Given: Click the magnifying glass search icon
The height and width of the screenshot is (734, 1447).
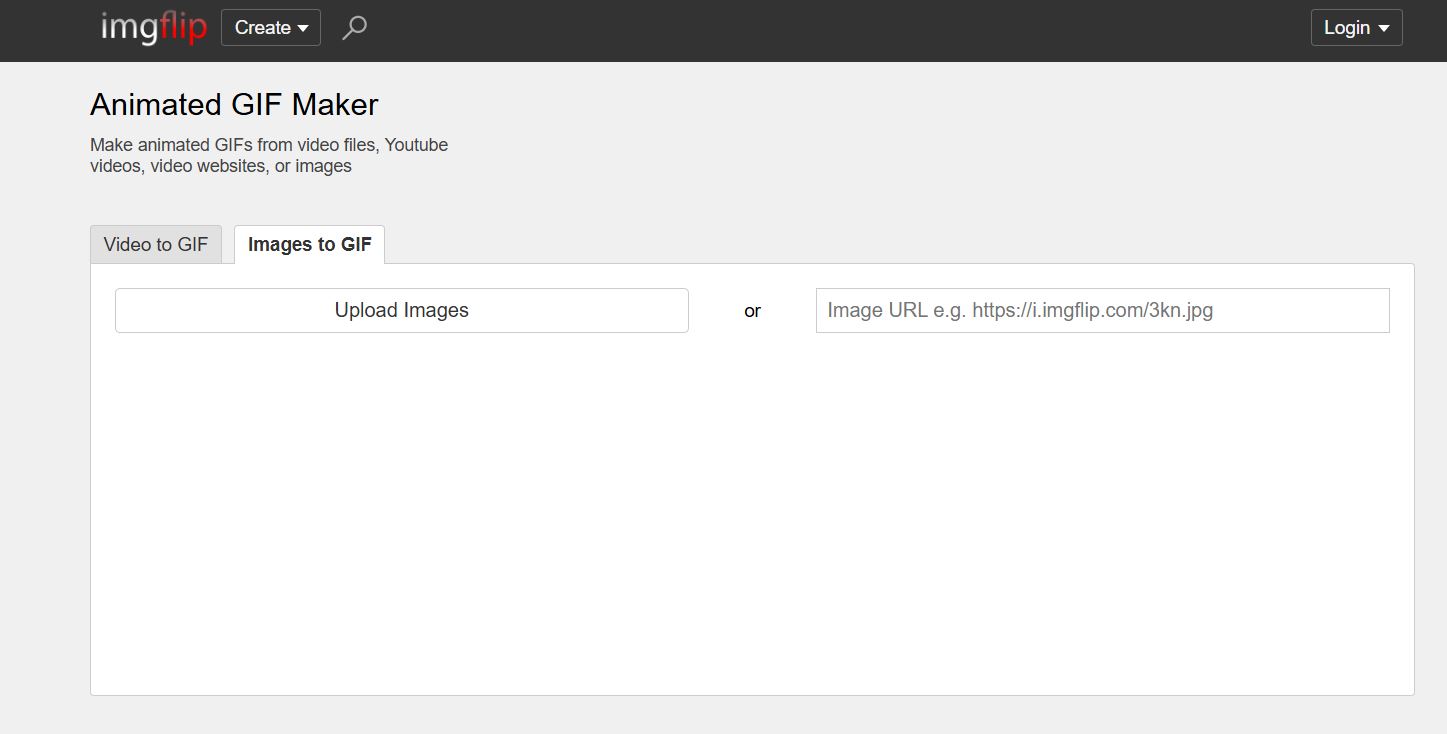Looking at the screenshot, I should pyautogui.click(x=354, y=28).
